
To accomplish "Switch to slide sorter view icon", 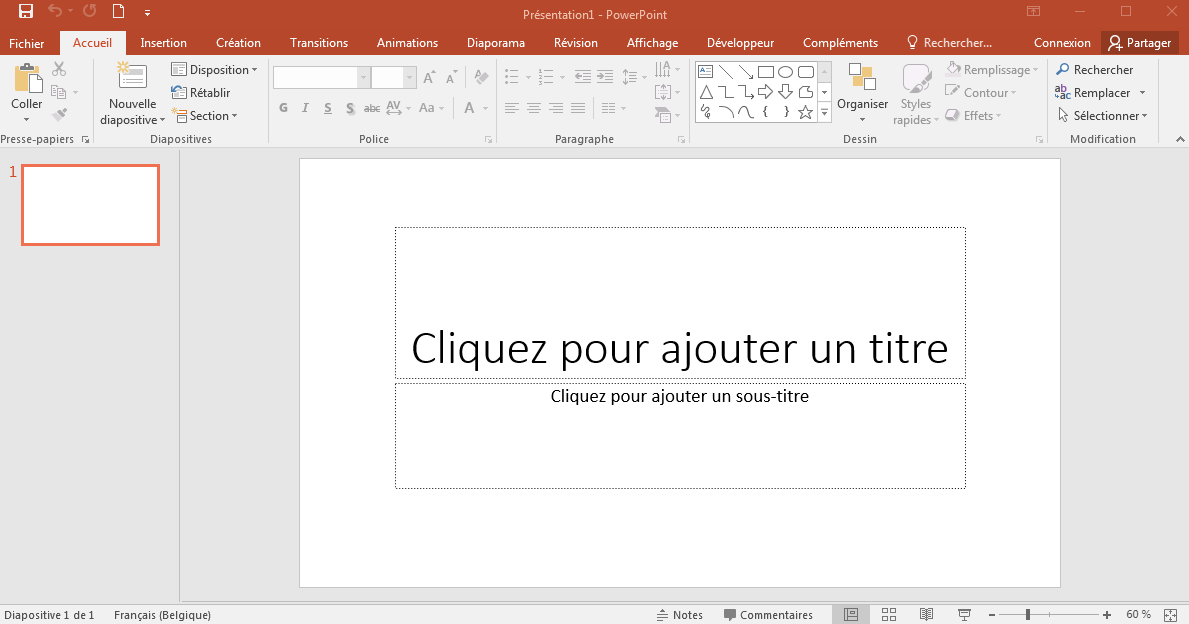I will 889,615.
